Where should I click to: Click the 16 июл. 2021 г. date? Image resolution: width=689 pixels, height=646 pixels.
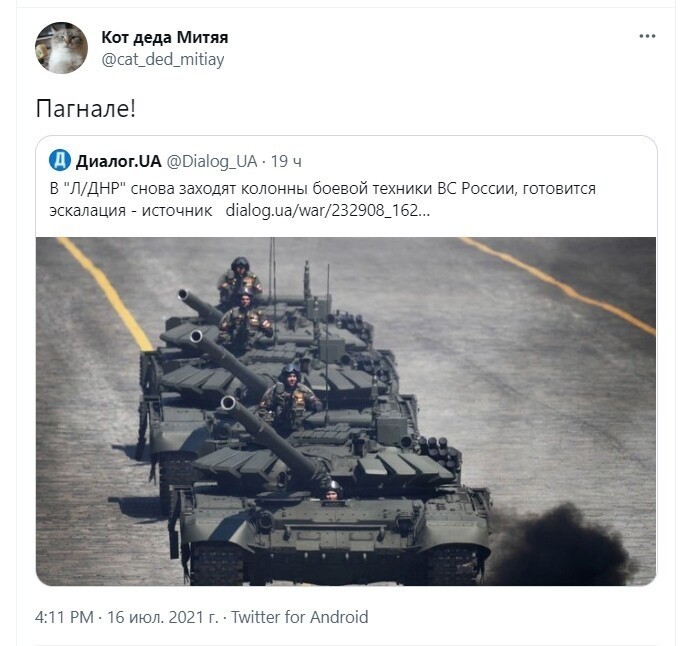163,617
